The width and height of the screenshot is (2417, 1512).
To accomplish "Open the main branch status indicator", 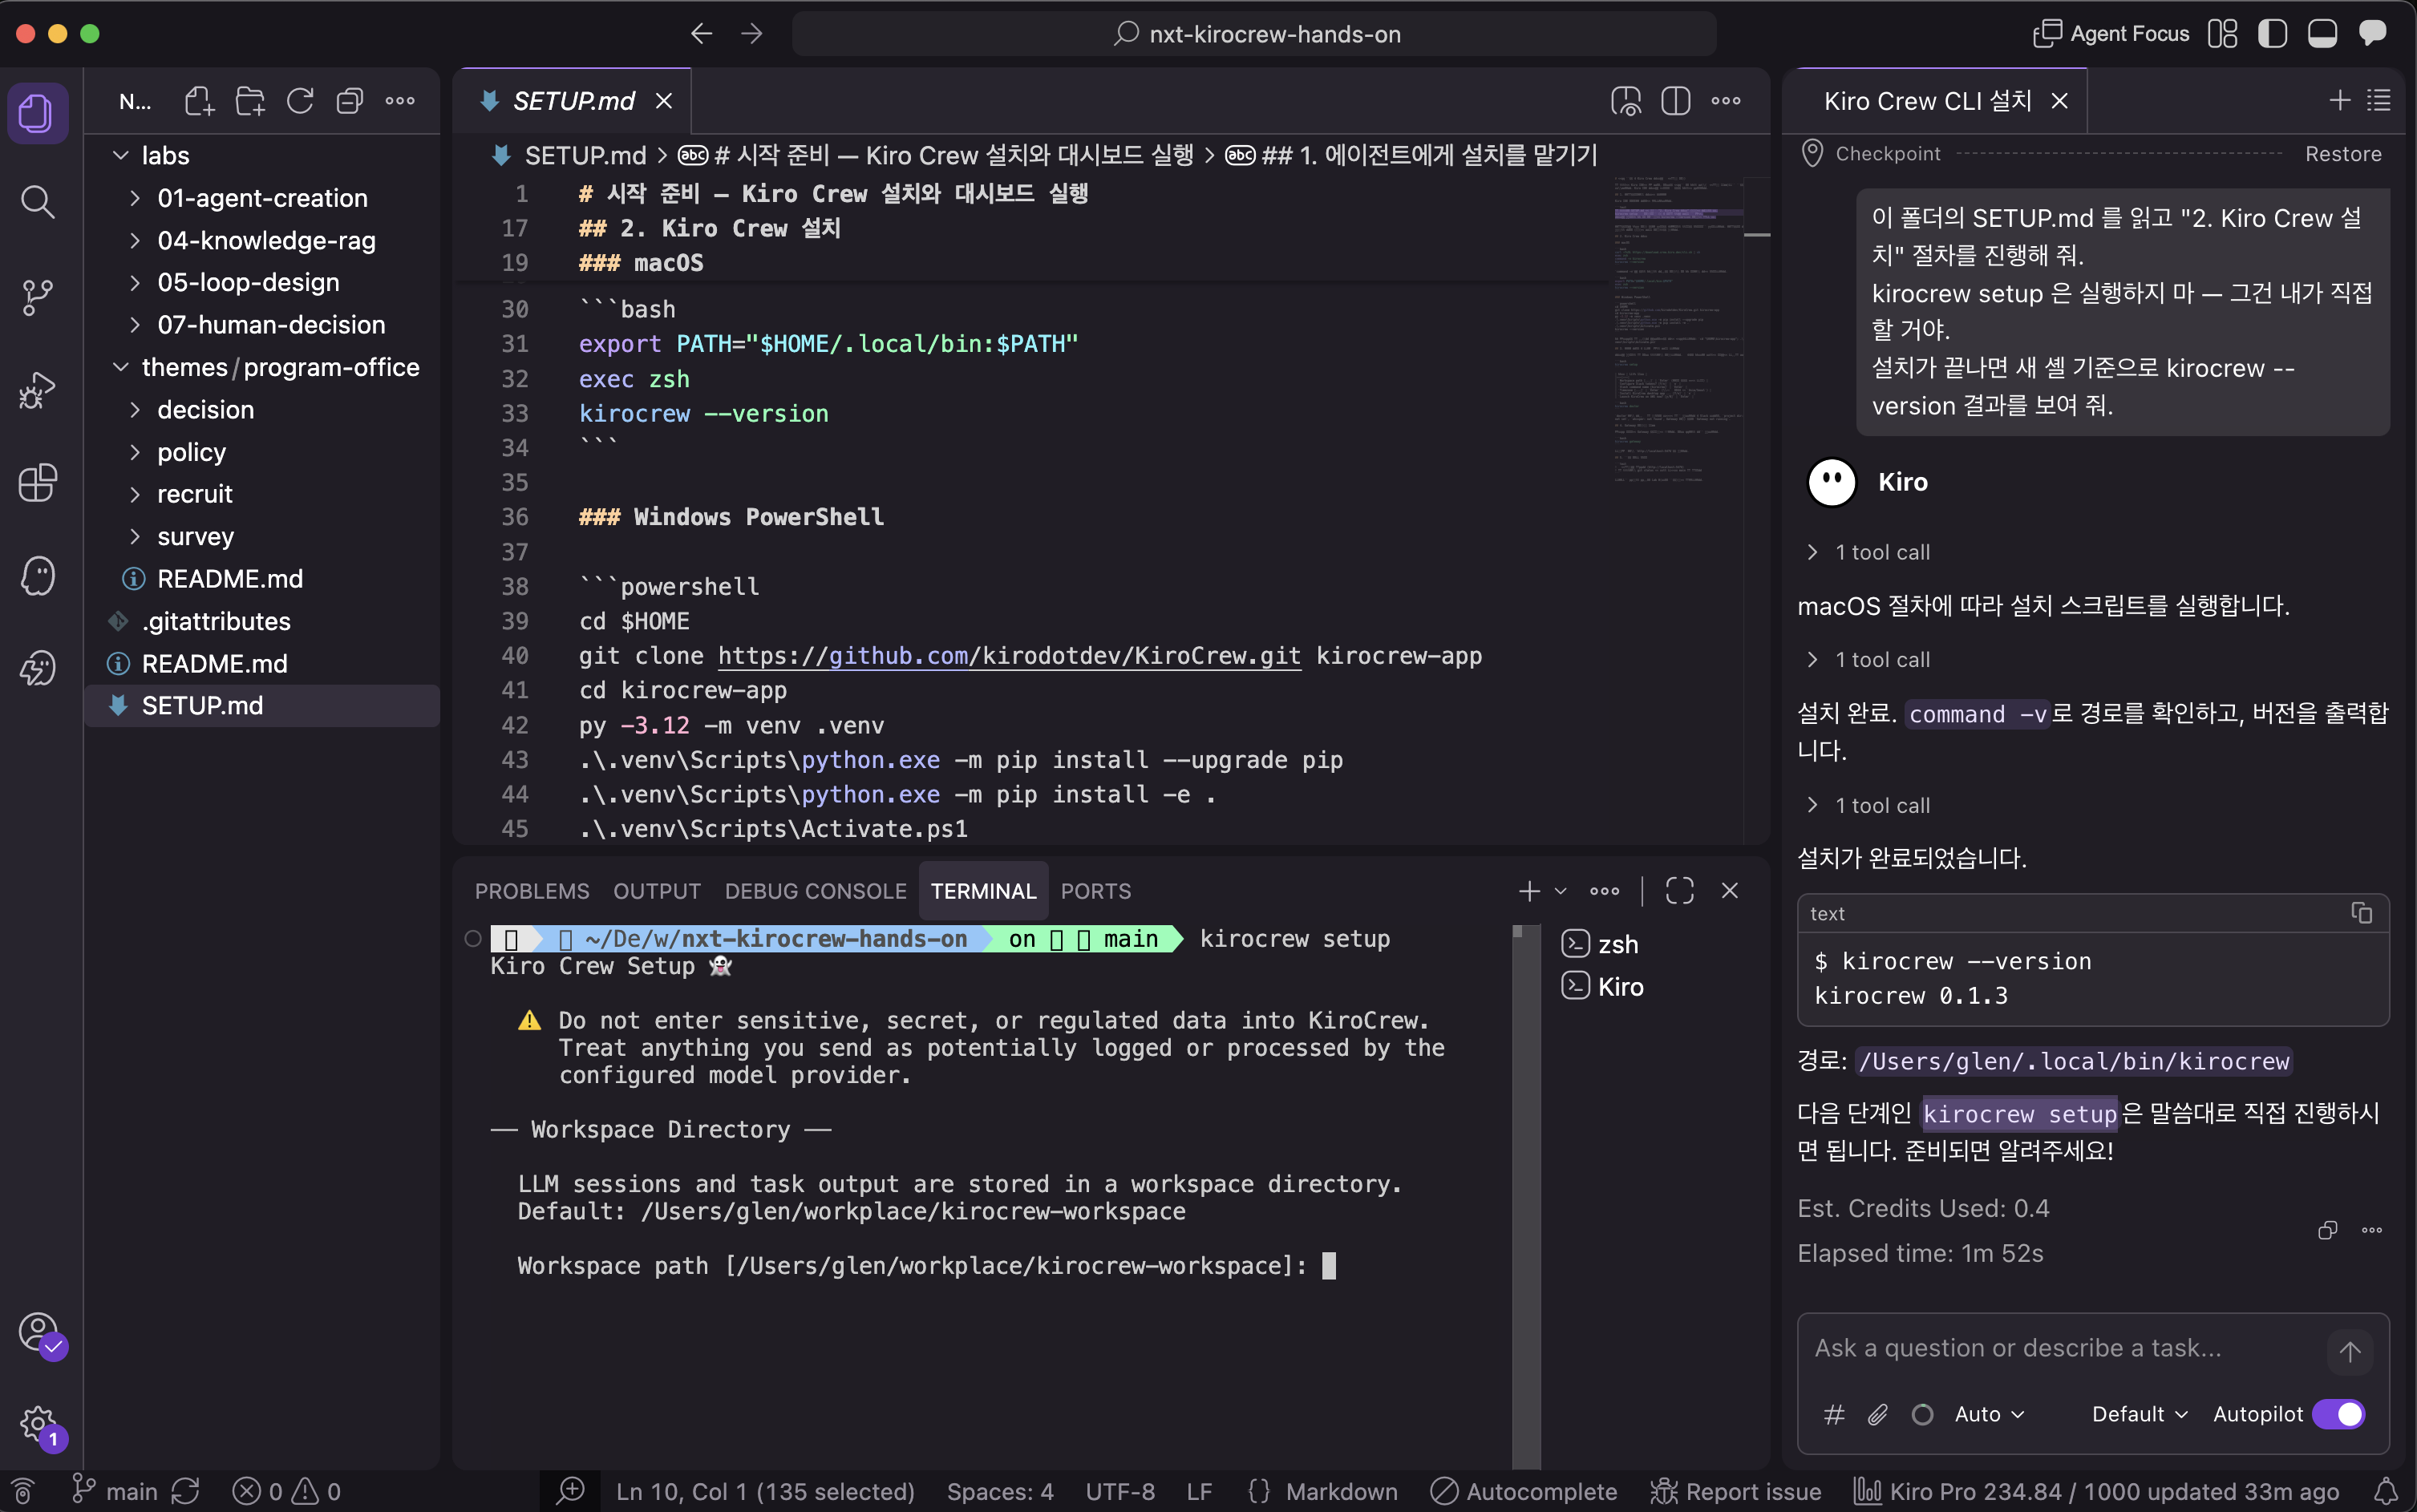I will [115, 1492].
